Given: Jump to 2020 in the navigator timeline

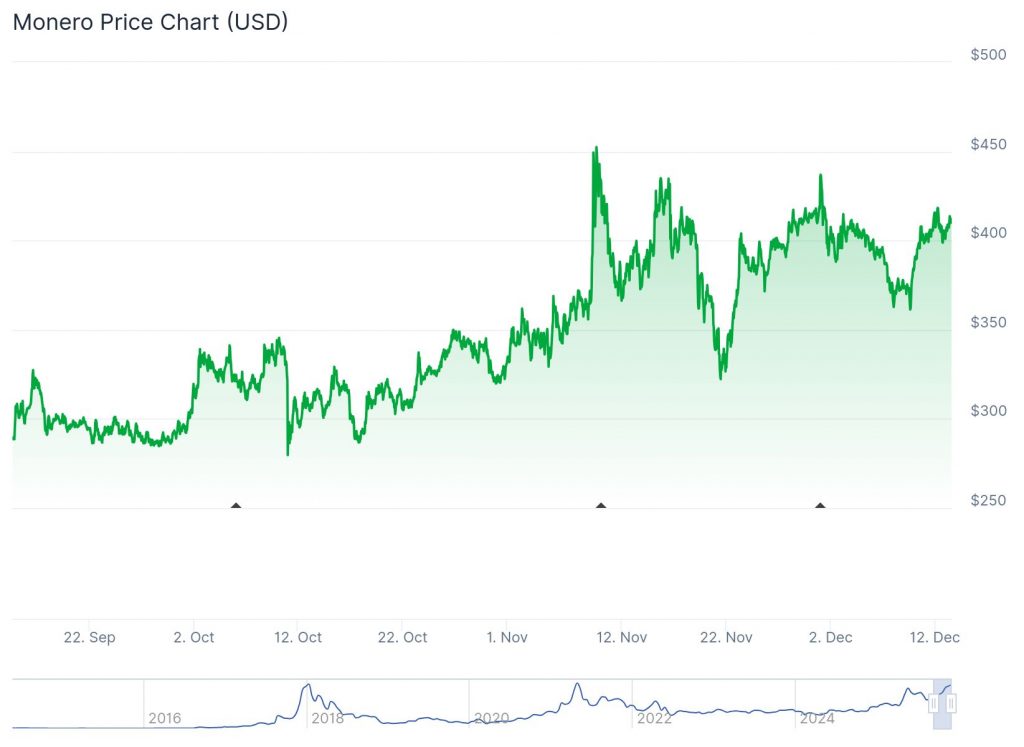Looking at the screenshot, I should [491, 718].
